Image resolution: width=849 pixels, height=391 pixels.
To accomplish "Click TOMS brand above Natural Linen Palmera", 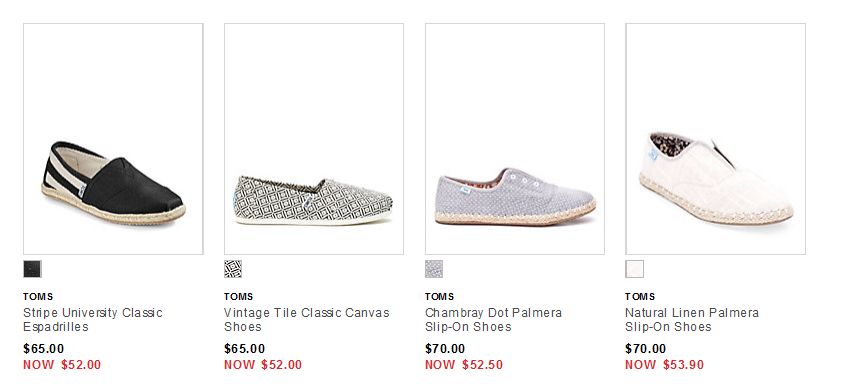I will point(640,297).
